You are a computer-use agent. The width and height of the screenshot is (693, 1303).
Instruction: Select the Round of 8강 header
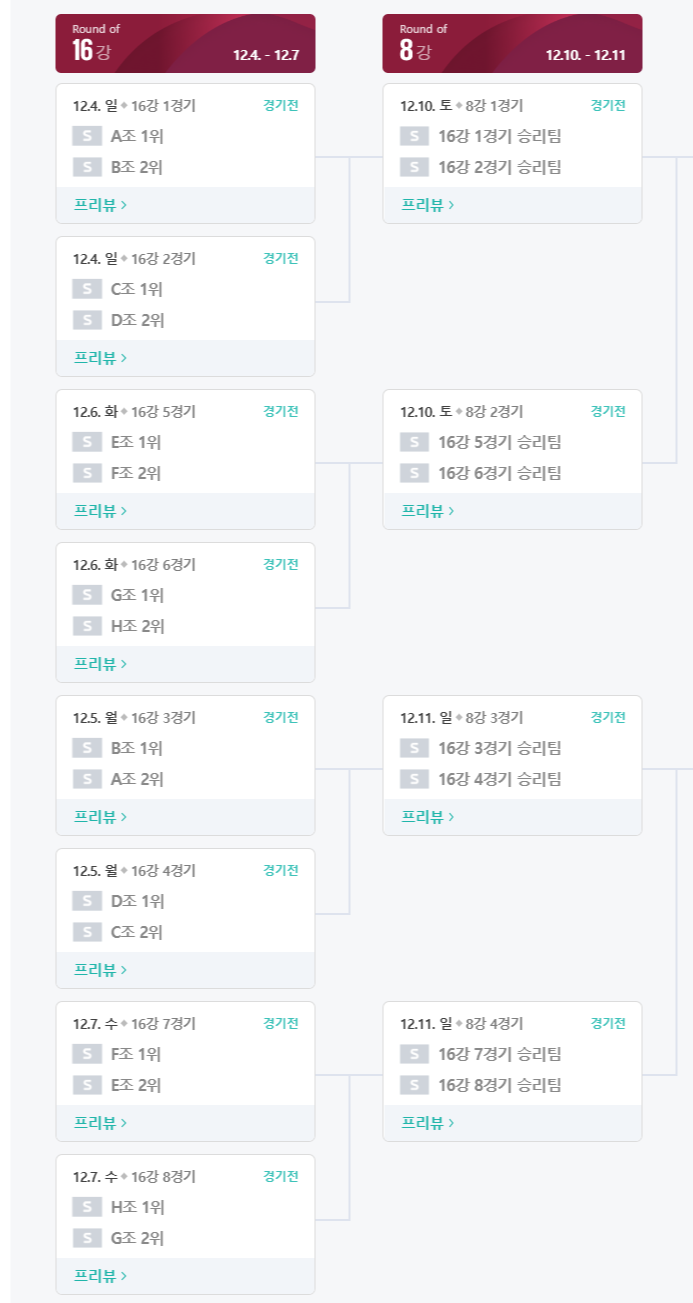point(512,44)
